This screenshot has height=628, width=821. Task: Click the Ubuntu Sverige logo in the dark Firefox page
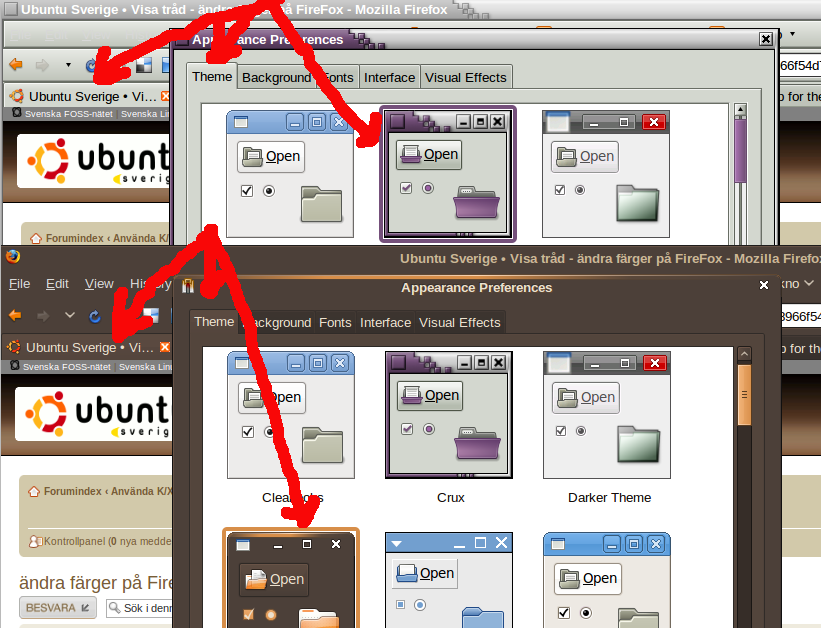tap(93, 414)
